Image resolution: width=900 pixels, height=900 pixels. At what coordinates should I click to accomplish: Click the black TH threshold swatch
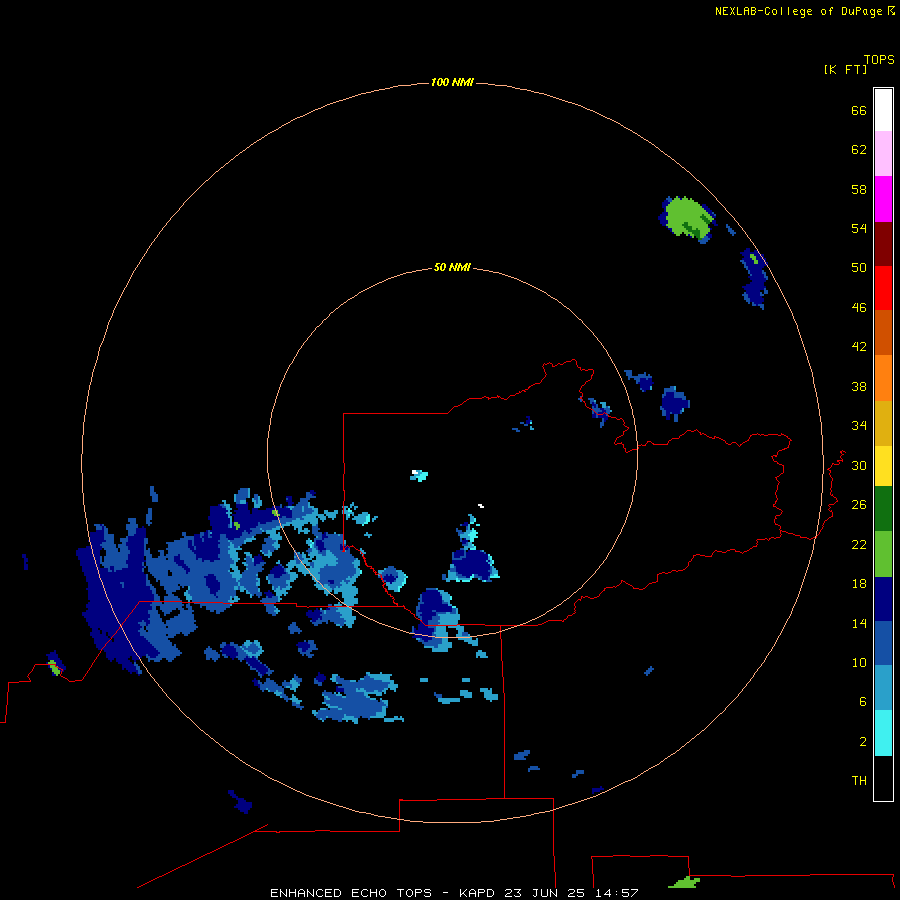click(x=883, y=778)
